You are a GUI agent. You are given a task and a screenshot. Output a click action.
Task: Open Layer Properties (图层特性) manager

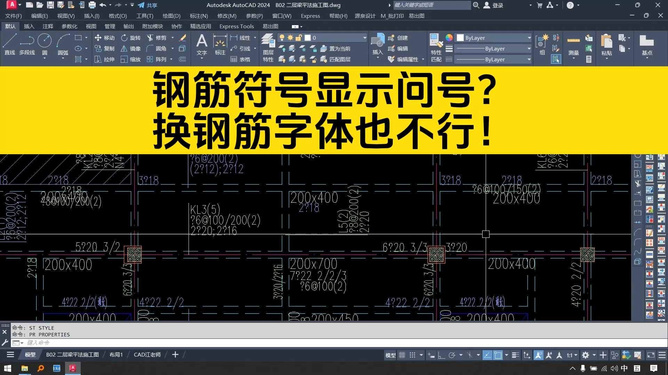tap(268, 48)
